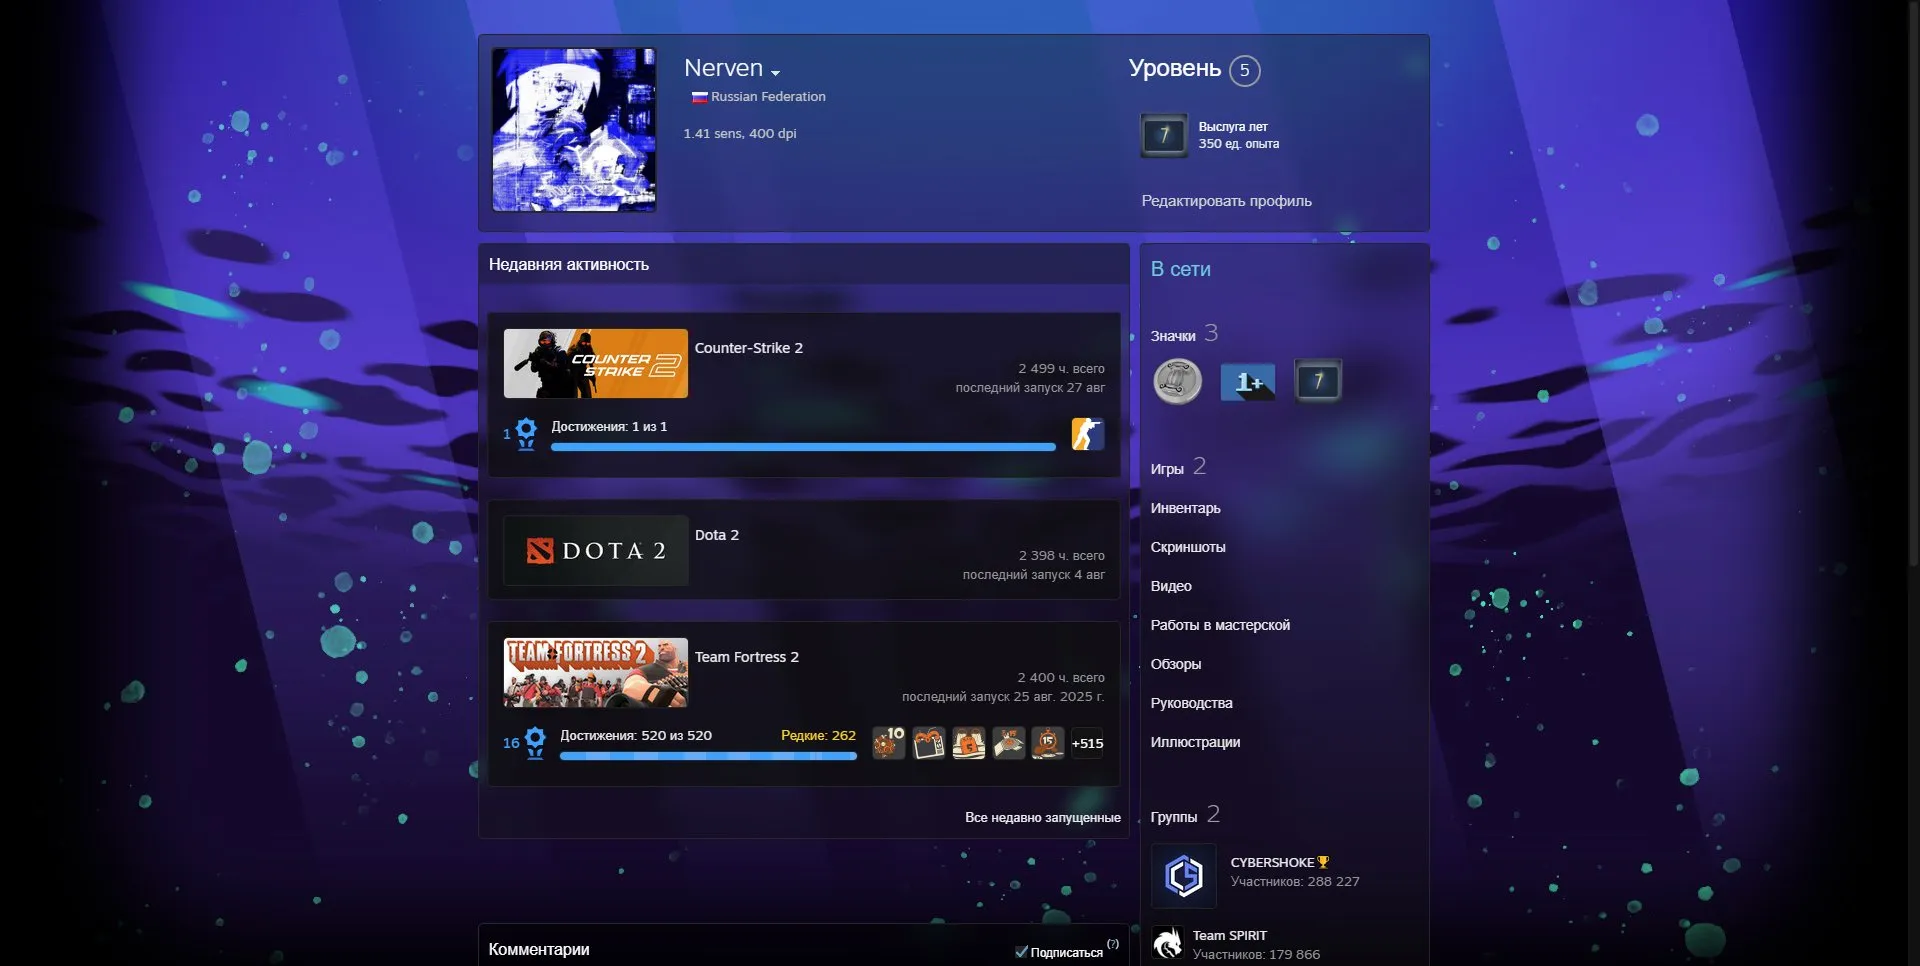View the Counter-Strike 2 unlocked achievement icon
Image resolution: width=1920 pixels, height=966 pixels.
(1087, 434)
